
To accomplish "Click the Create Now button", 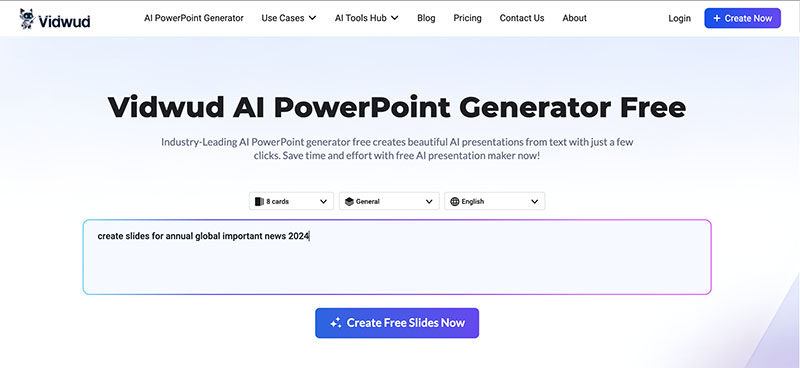I will coord(742,18).
